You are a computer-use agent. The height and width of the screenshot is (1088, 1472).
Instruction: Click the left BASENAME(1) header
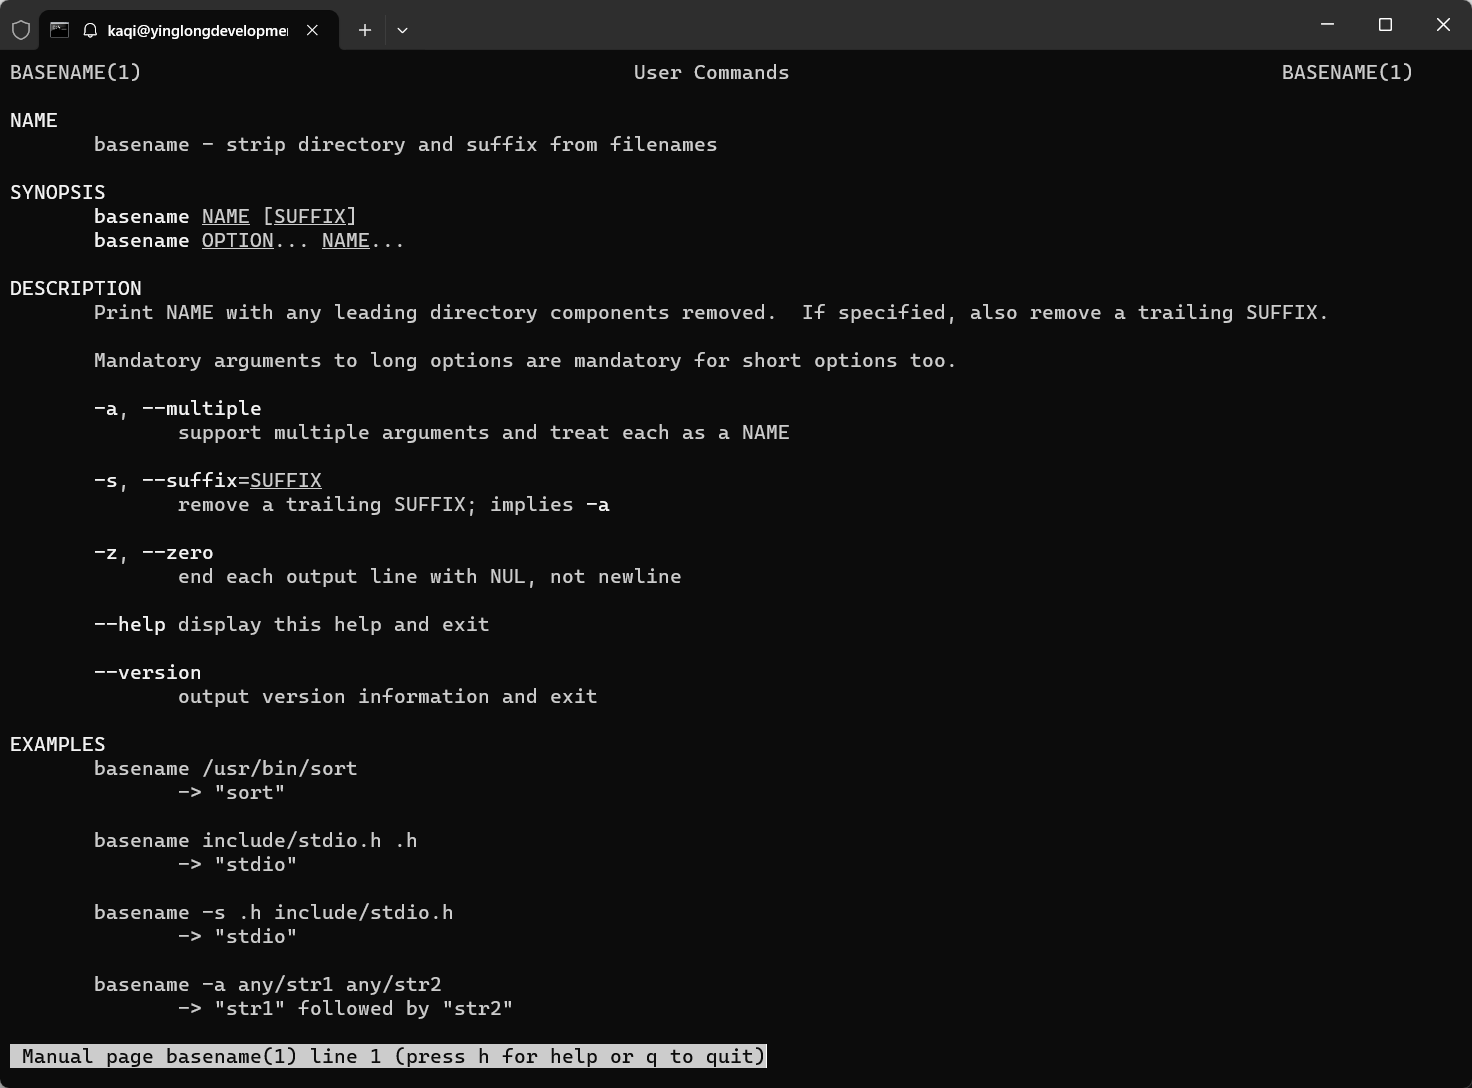pos(76,72)
